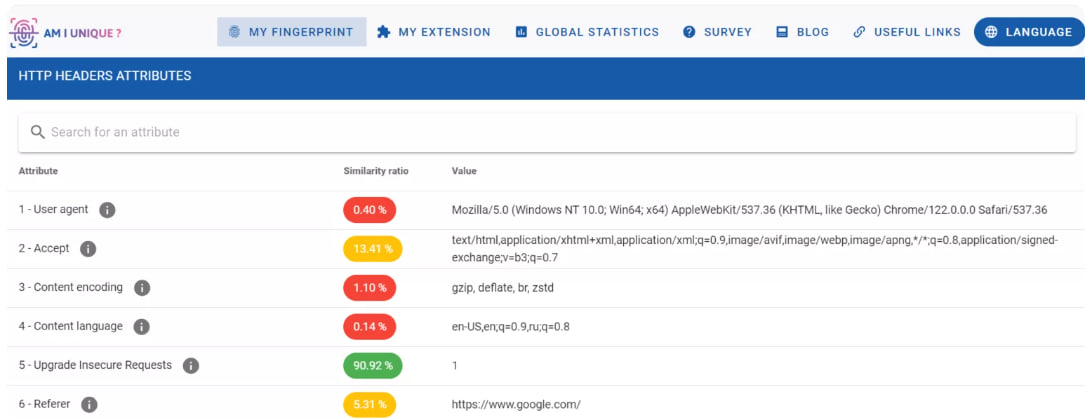This screenshot has height=419, width=1091.
Task: Click info icon for Upgrade Insecure Requests
Action: click(x=191, y=366)
